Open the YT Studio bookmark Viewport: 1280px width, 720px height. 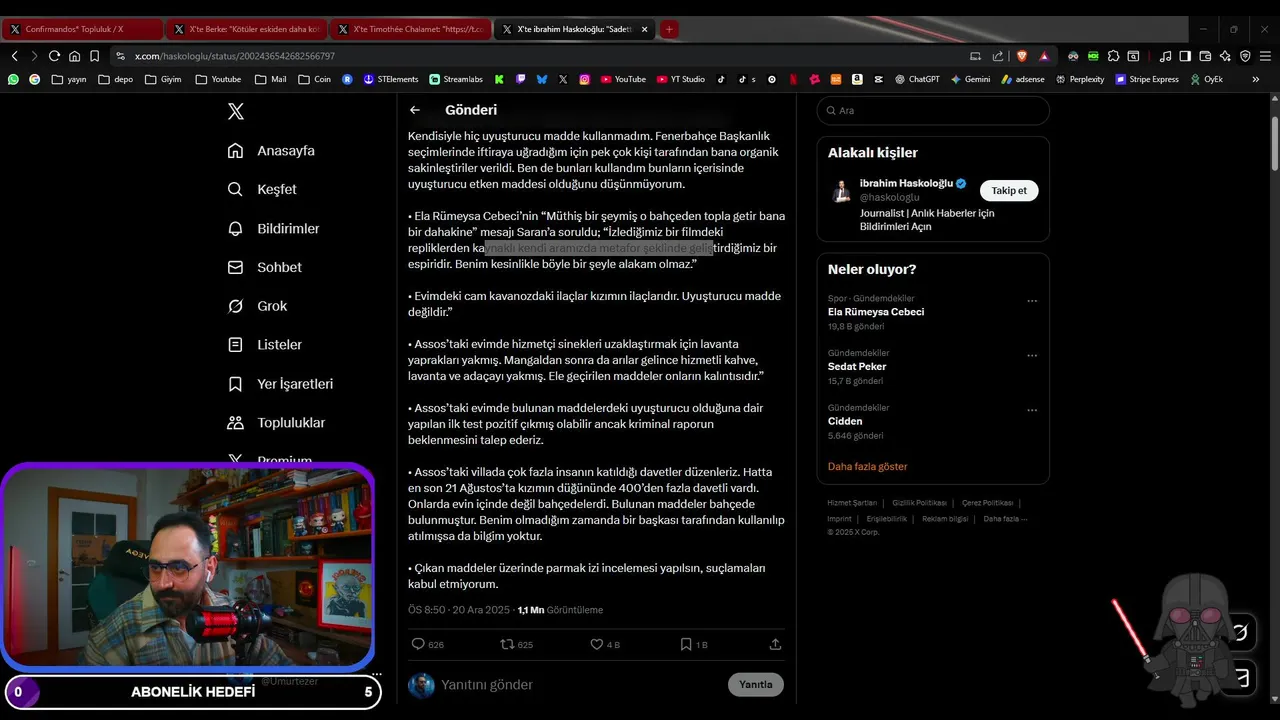(681, 79)
